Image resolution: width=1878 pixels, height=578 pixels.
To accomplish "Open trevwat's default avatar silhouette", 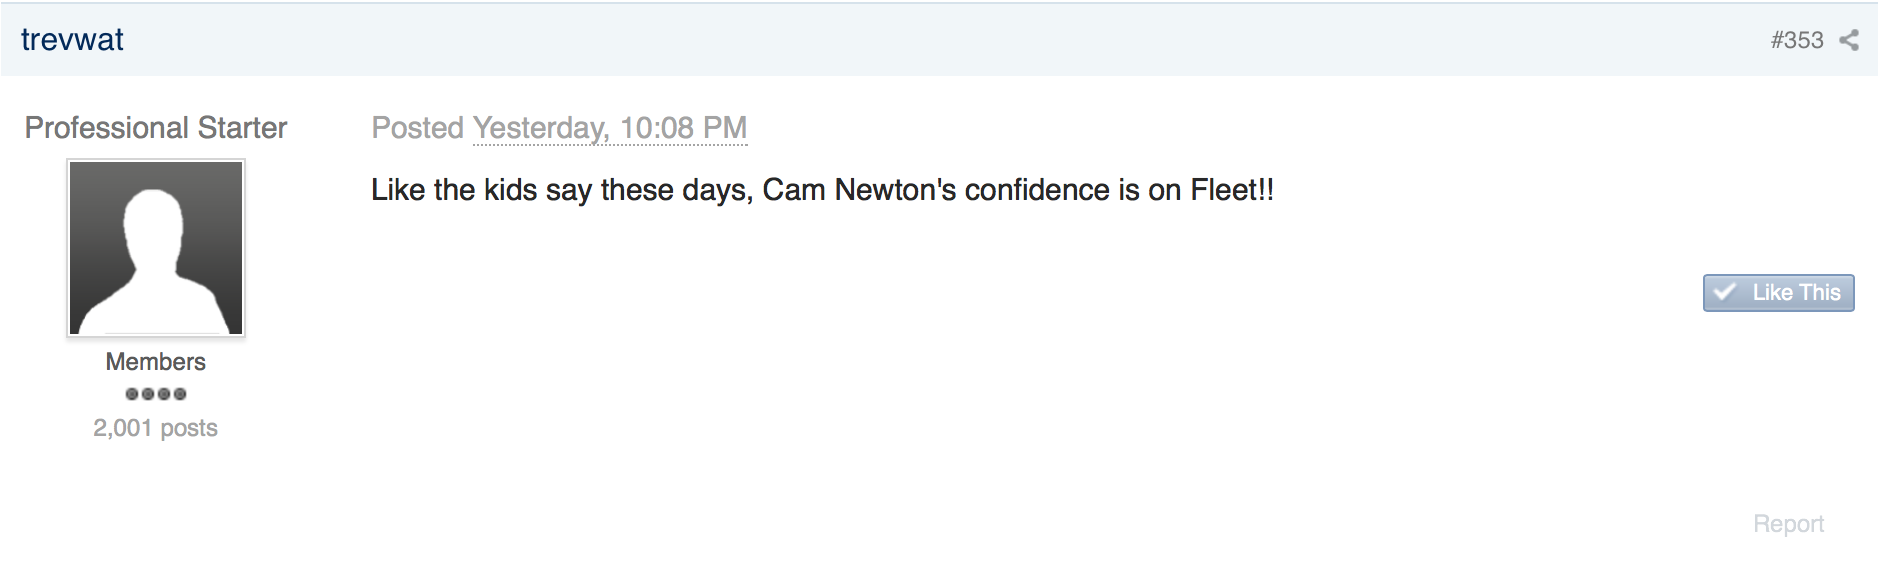I will [156, 247].
